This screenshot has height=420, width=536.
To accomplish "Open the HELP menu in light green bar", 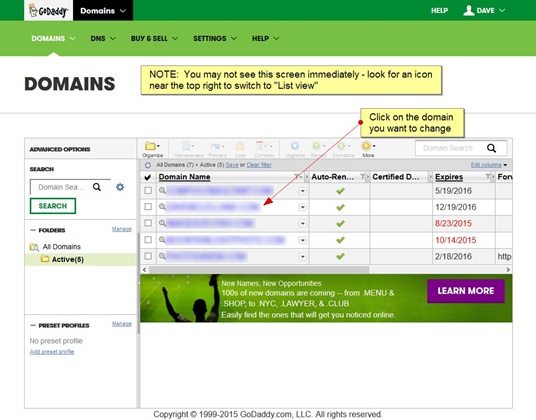I will [265, 38].
